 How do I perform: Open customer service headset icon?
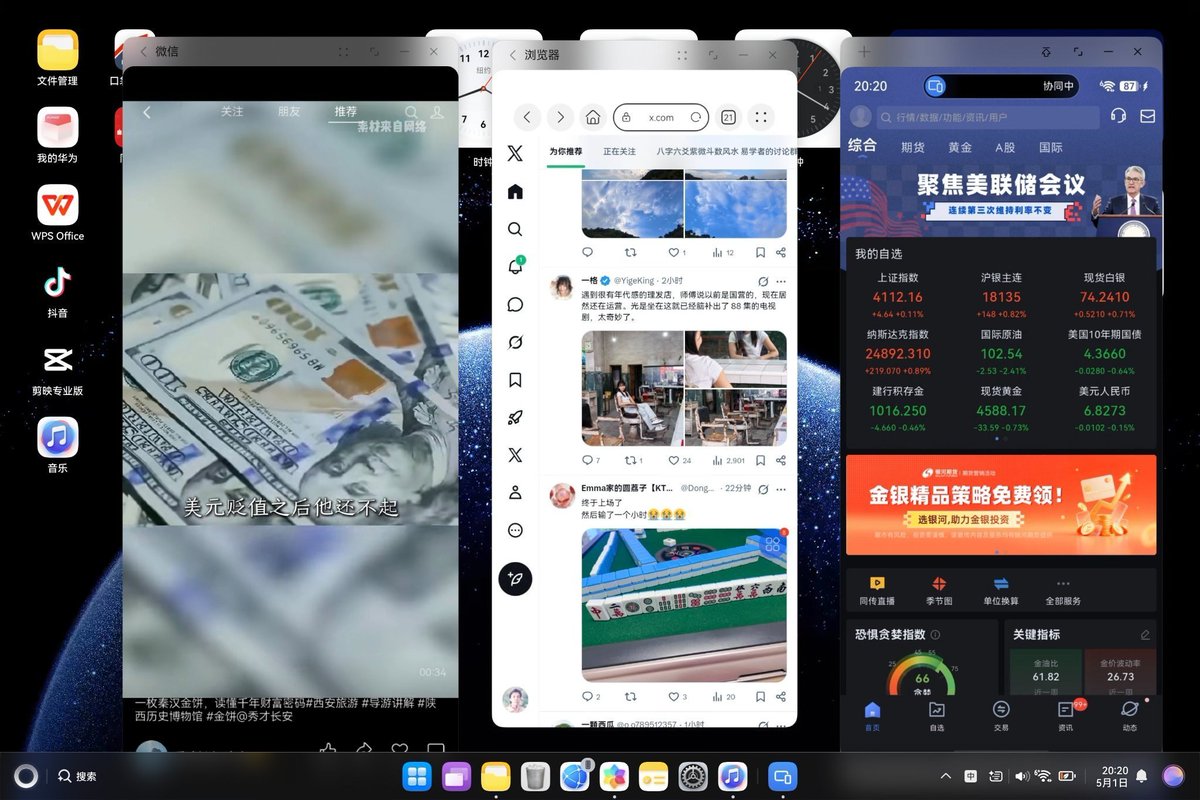(1118, 116)
